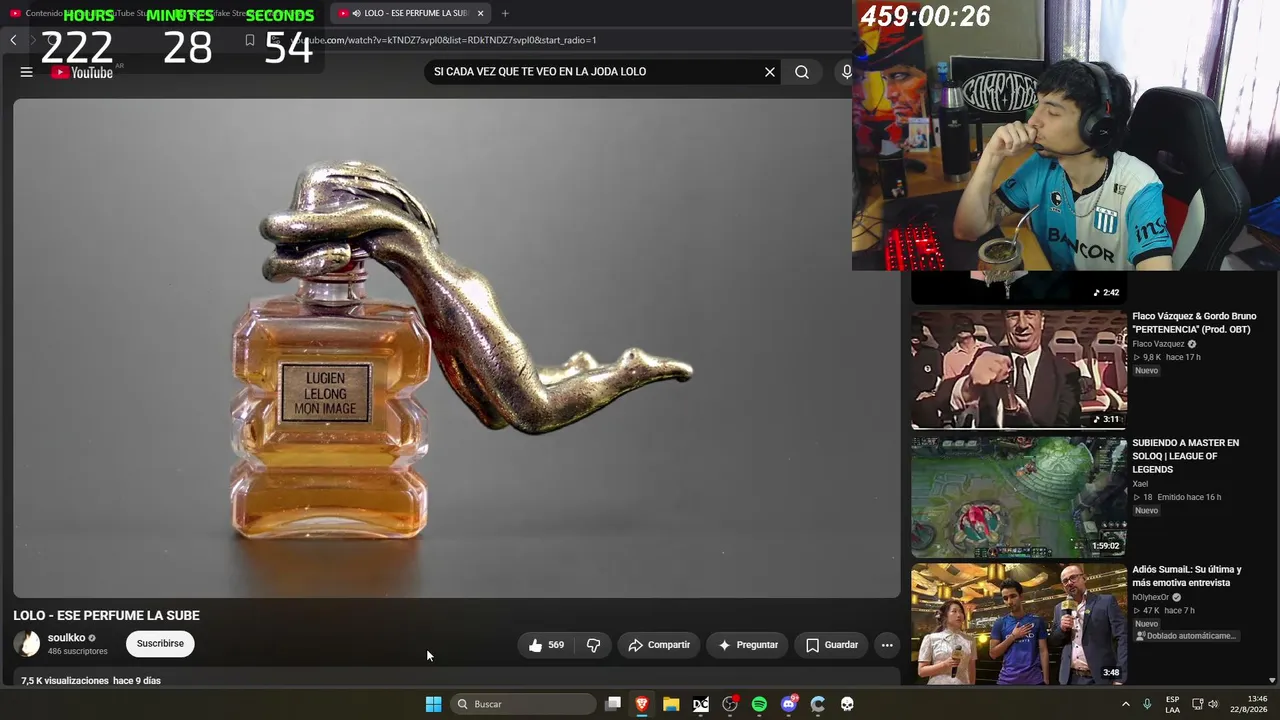Screen dimensions: 1280x720
Task: Go back in the browser
Action: (x=13, y=40)
